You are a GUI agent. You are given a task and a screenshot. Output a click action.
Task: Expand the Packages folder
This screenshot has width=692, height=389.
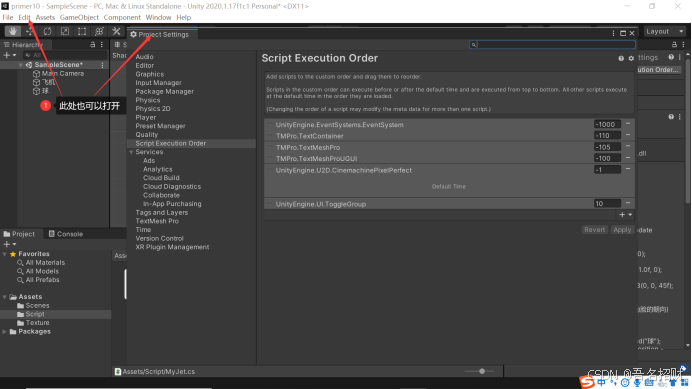coord(4,332)
